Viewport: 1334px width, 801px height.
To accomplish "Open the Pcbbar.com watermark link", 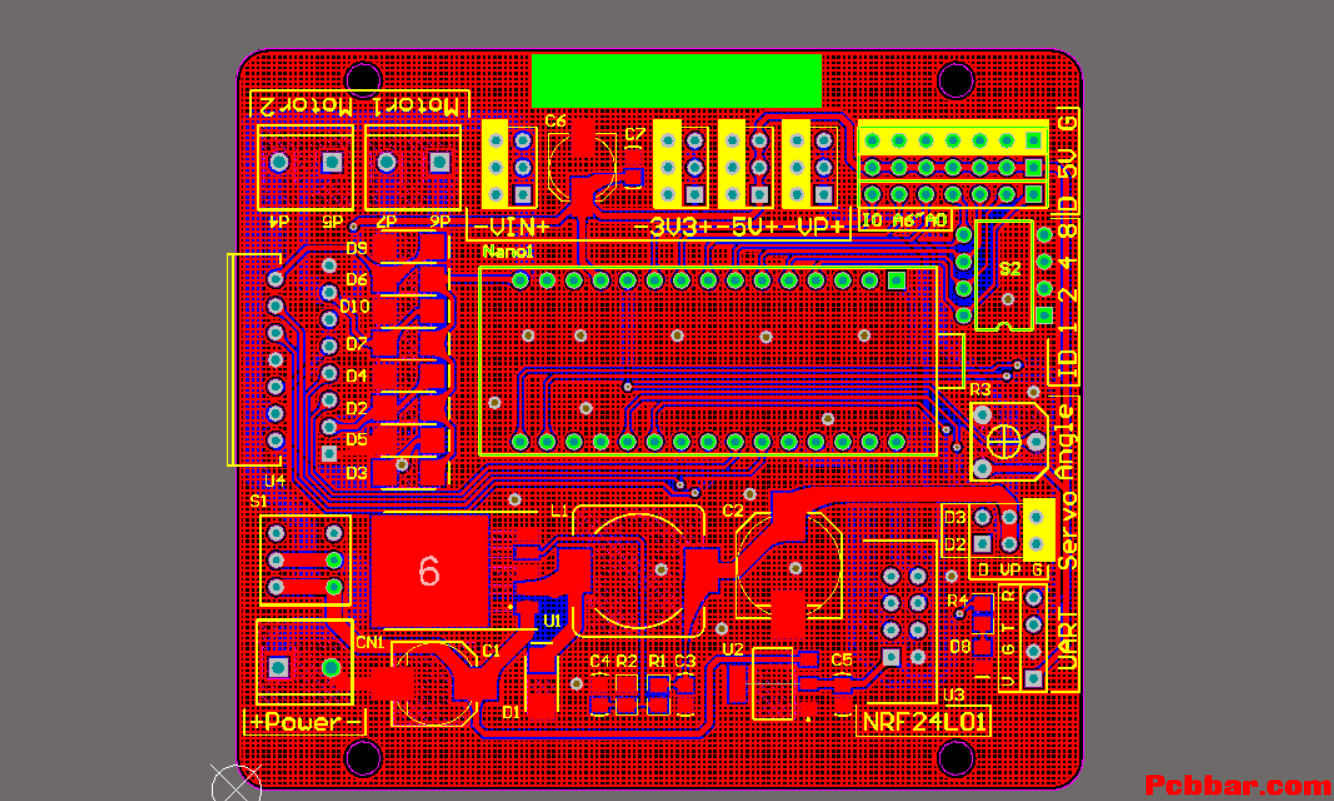I will (x=1237, y=786).
